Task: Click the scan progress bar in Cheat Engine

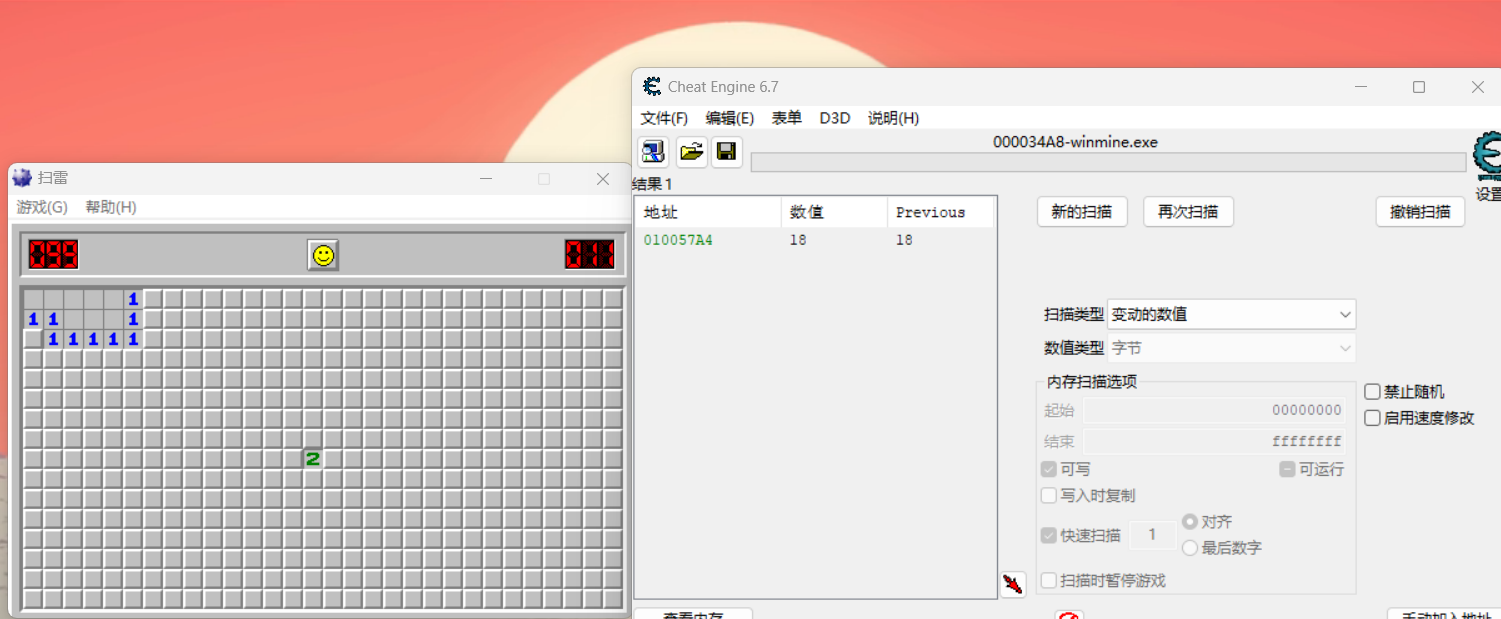Action: [x=1108, y=162]
